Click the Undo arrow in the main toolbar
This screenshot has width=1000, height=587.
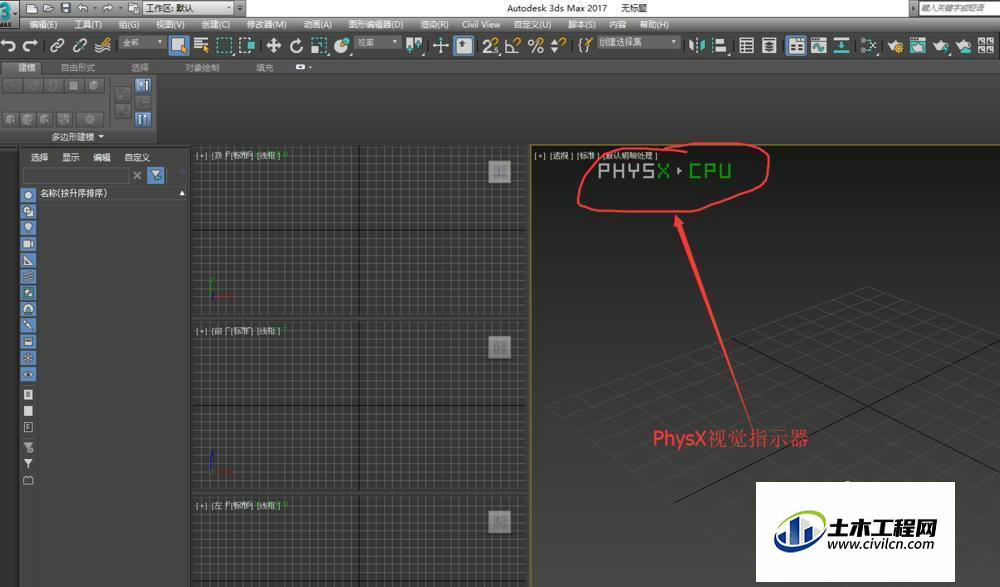tap(9, 46)
